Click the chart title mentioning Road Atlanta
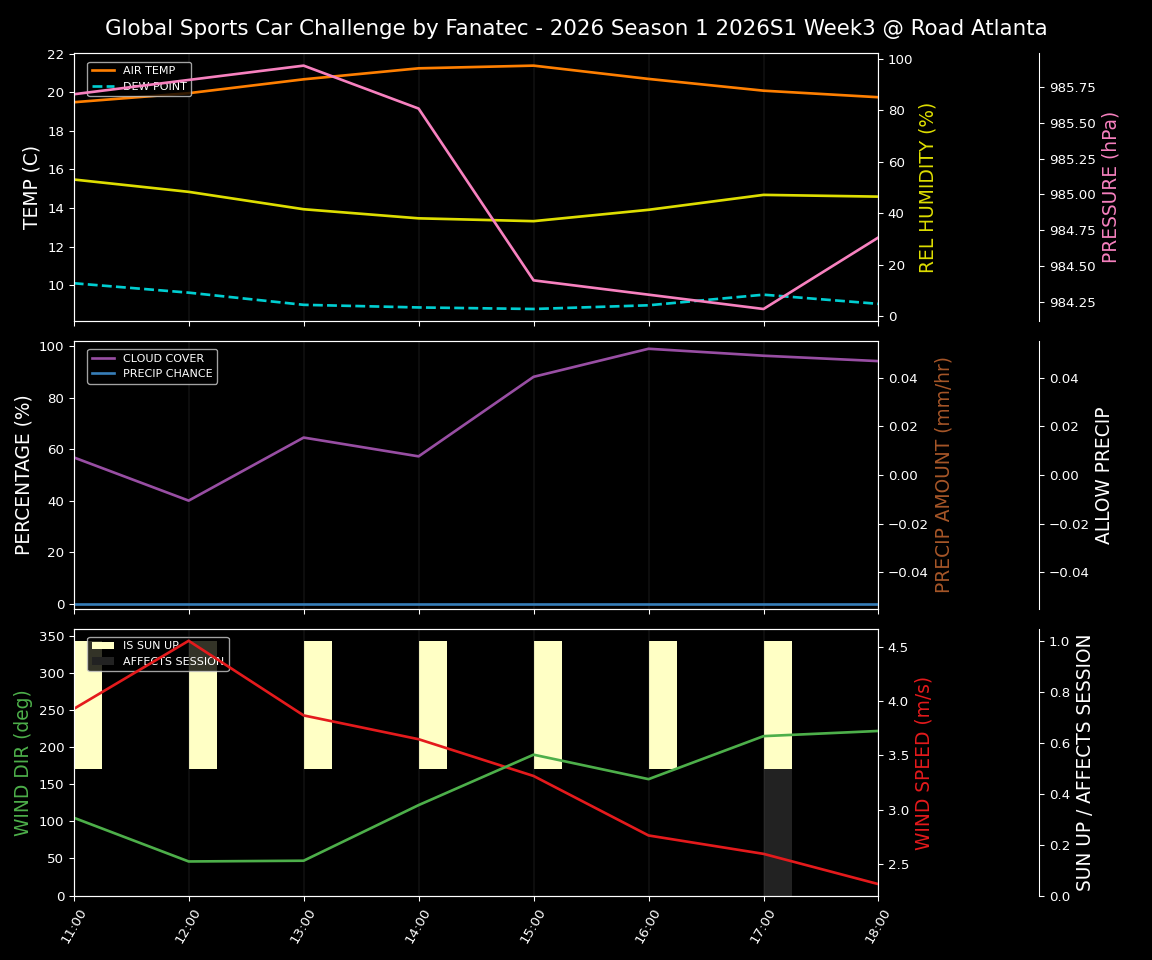1152x960 pixels. (x=576, y=28)
